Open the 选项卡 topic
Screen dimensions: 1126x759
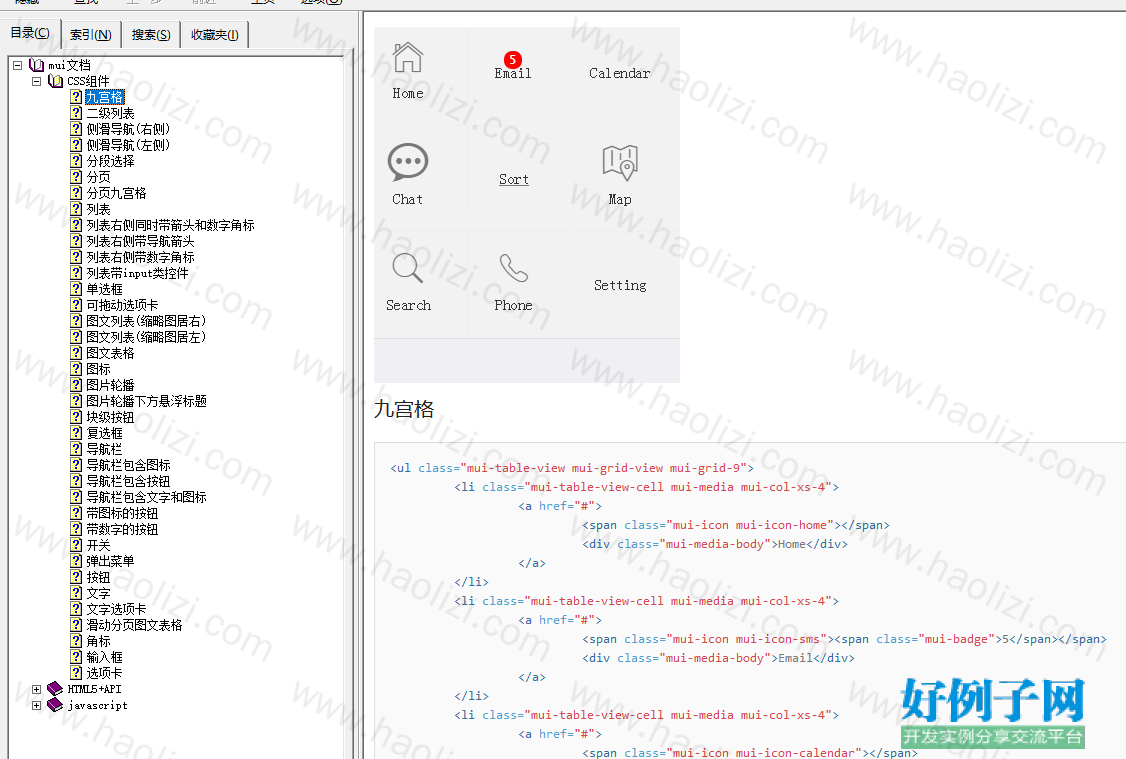(104, 673)
